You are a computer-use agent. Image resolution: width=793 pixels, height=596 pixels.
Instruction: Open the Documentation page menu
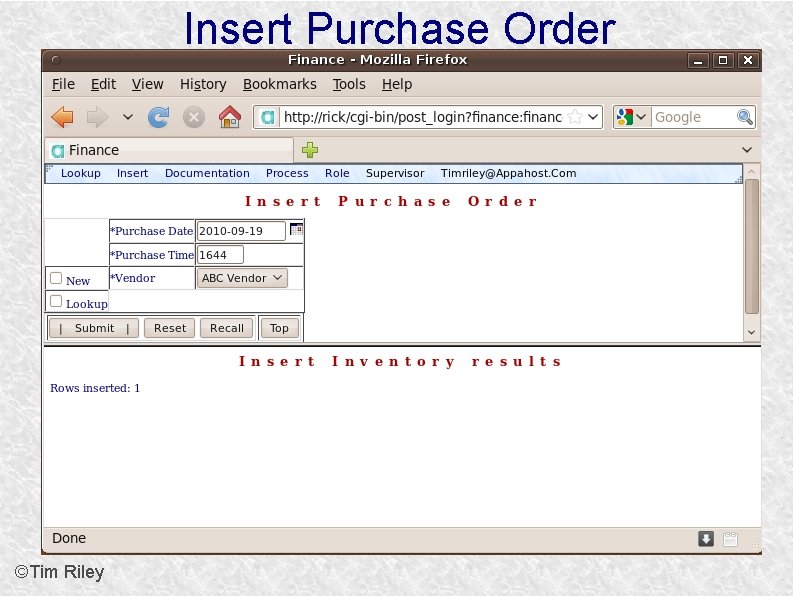[x=207, y=173]
